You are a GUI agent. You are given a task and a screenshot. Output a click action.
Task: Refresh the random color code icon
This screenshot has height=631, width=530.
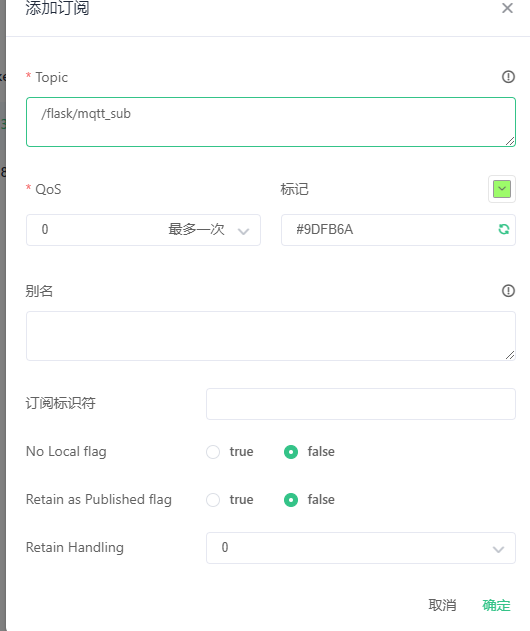coord(503,229)
